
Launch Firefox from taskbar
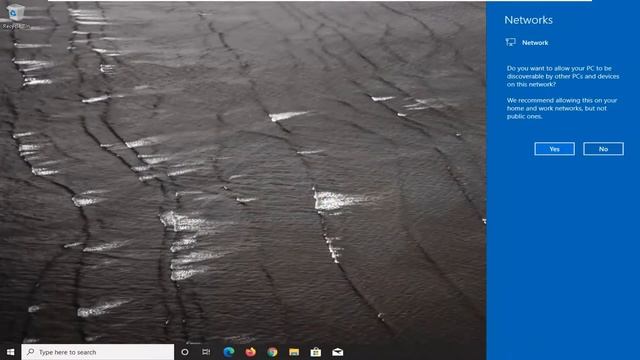point(250,352)
